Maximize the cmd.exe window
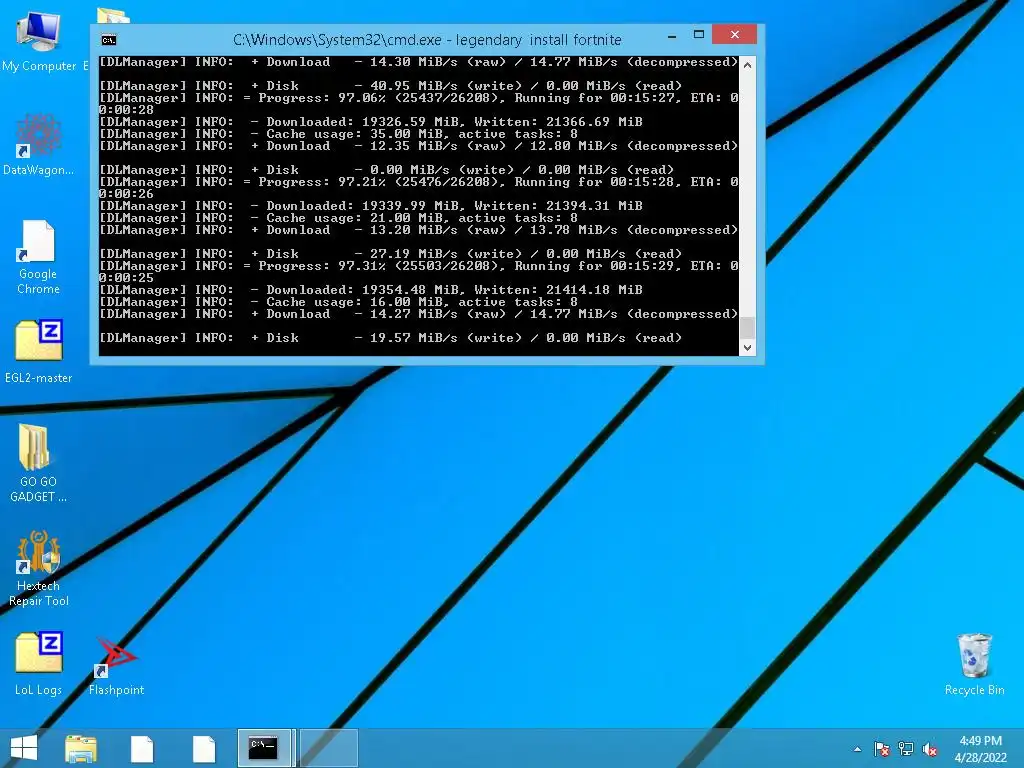Image resolution: width=1024 pixels, height=768 pixels. pyautogui.click(x=699, y=35)
